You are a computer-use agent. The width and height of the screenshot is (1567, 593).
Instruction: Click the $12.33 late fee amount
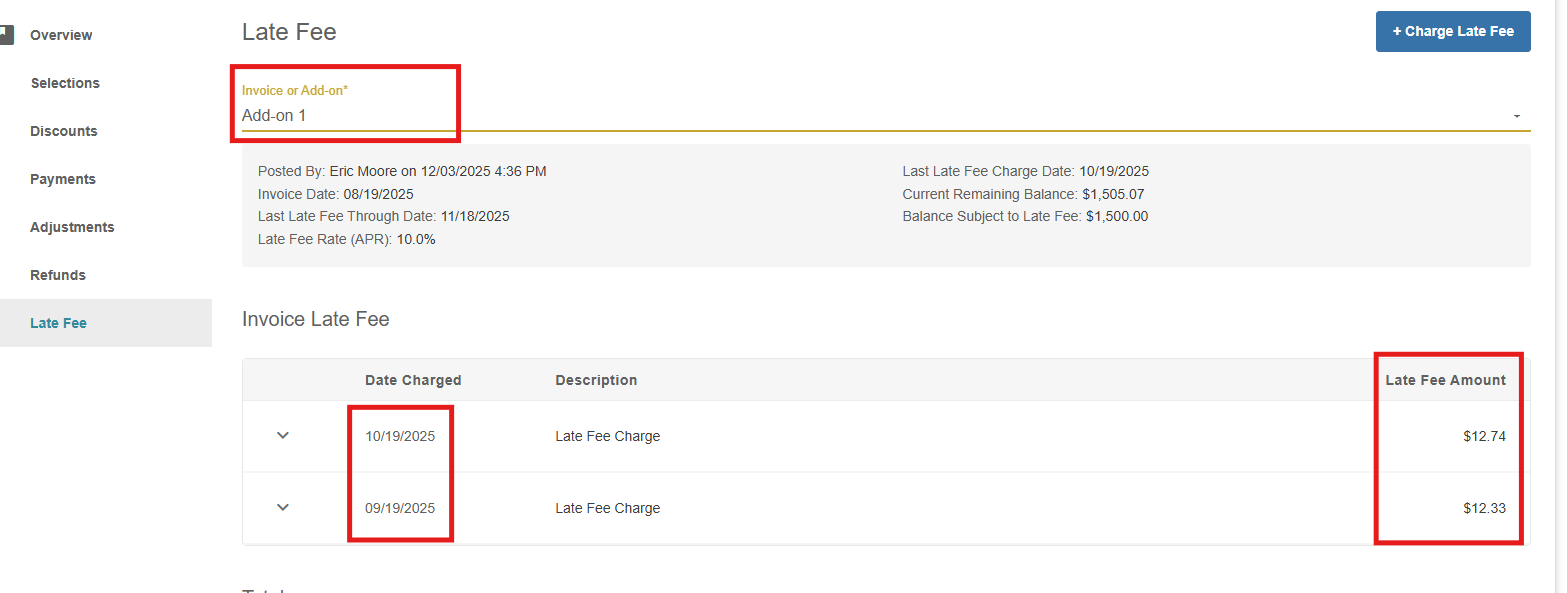pyautogui.click(x=1484, y=508)
